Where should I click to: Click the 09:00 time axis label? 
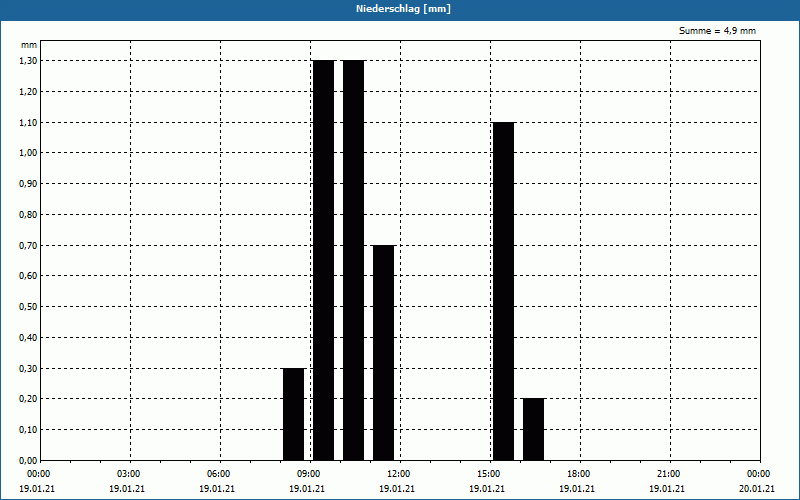[309, 474]
